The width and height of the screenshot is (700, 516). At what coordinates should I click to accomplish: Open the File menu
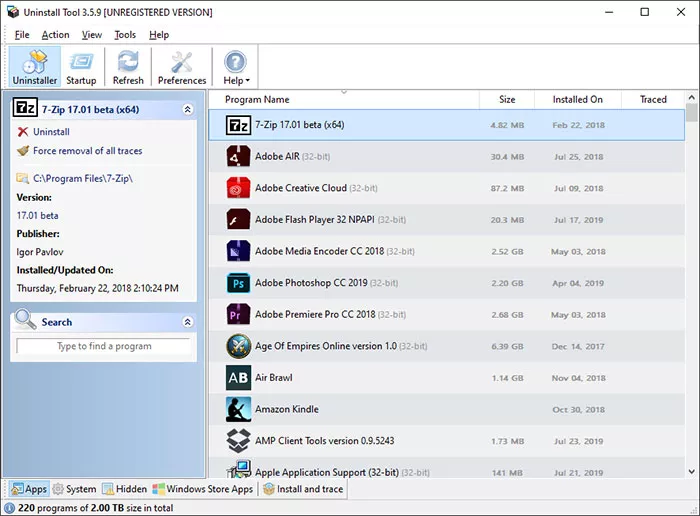tap(22, 35)
